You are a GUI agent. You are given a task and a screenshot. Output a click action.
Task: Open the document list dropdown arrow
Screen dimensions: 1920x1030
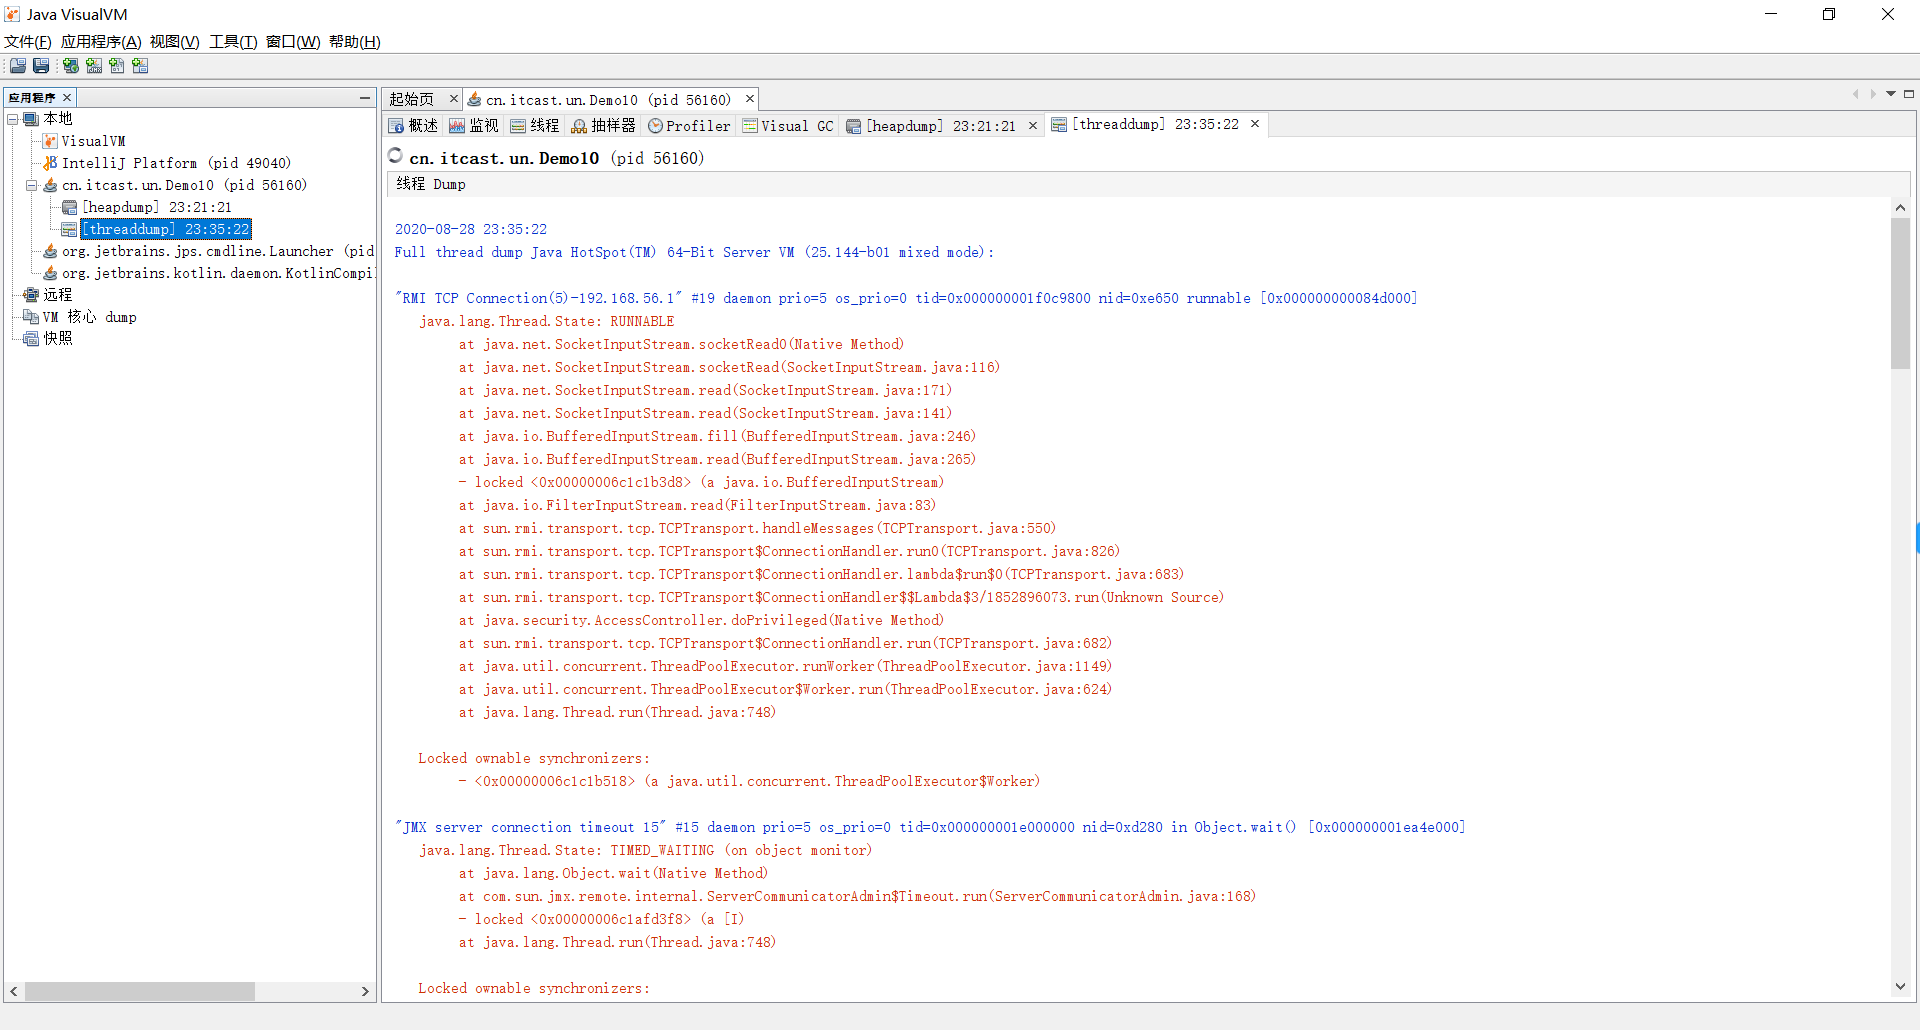(1891, 94)
